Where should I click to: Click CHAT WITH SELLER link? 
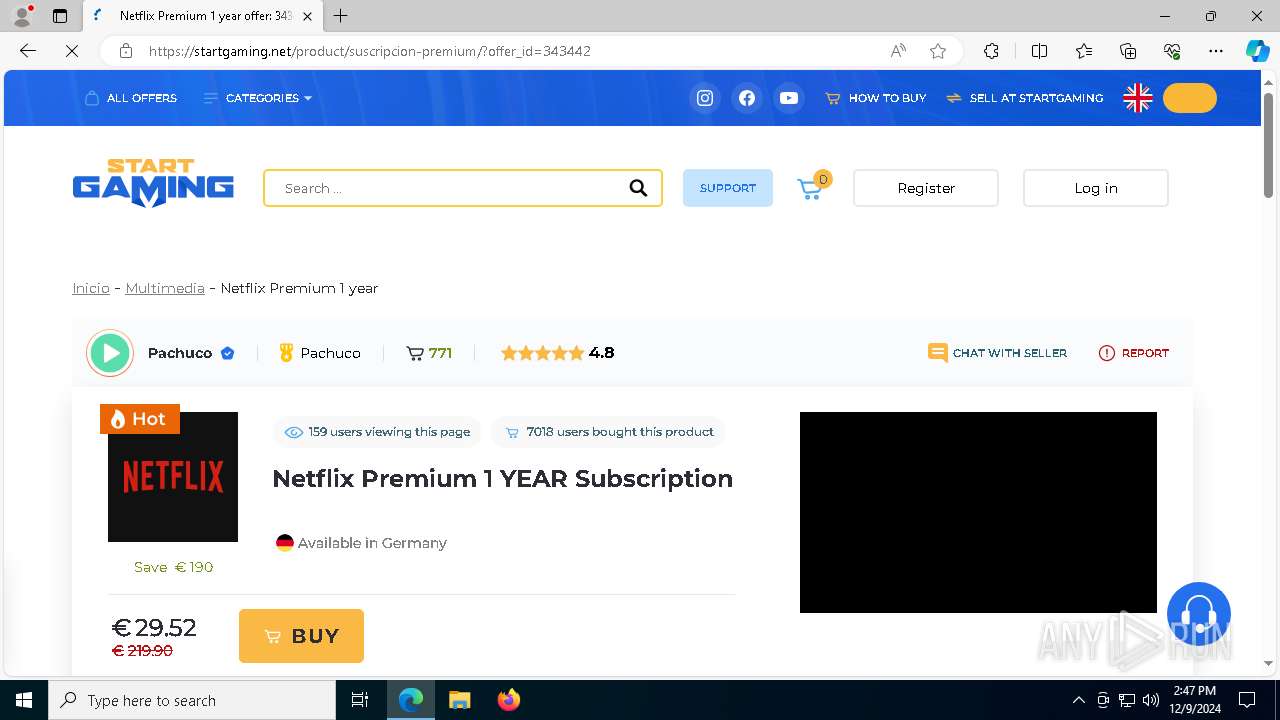998,353
